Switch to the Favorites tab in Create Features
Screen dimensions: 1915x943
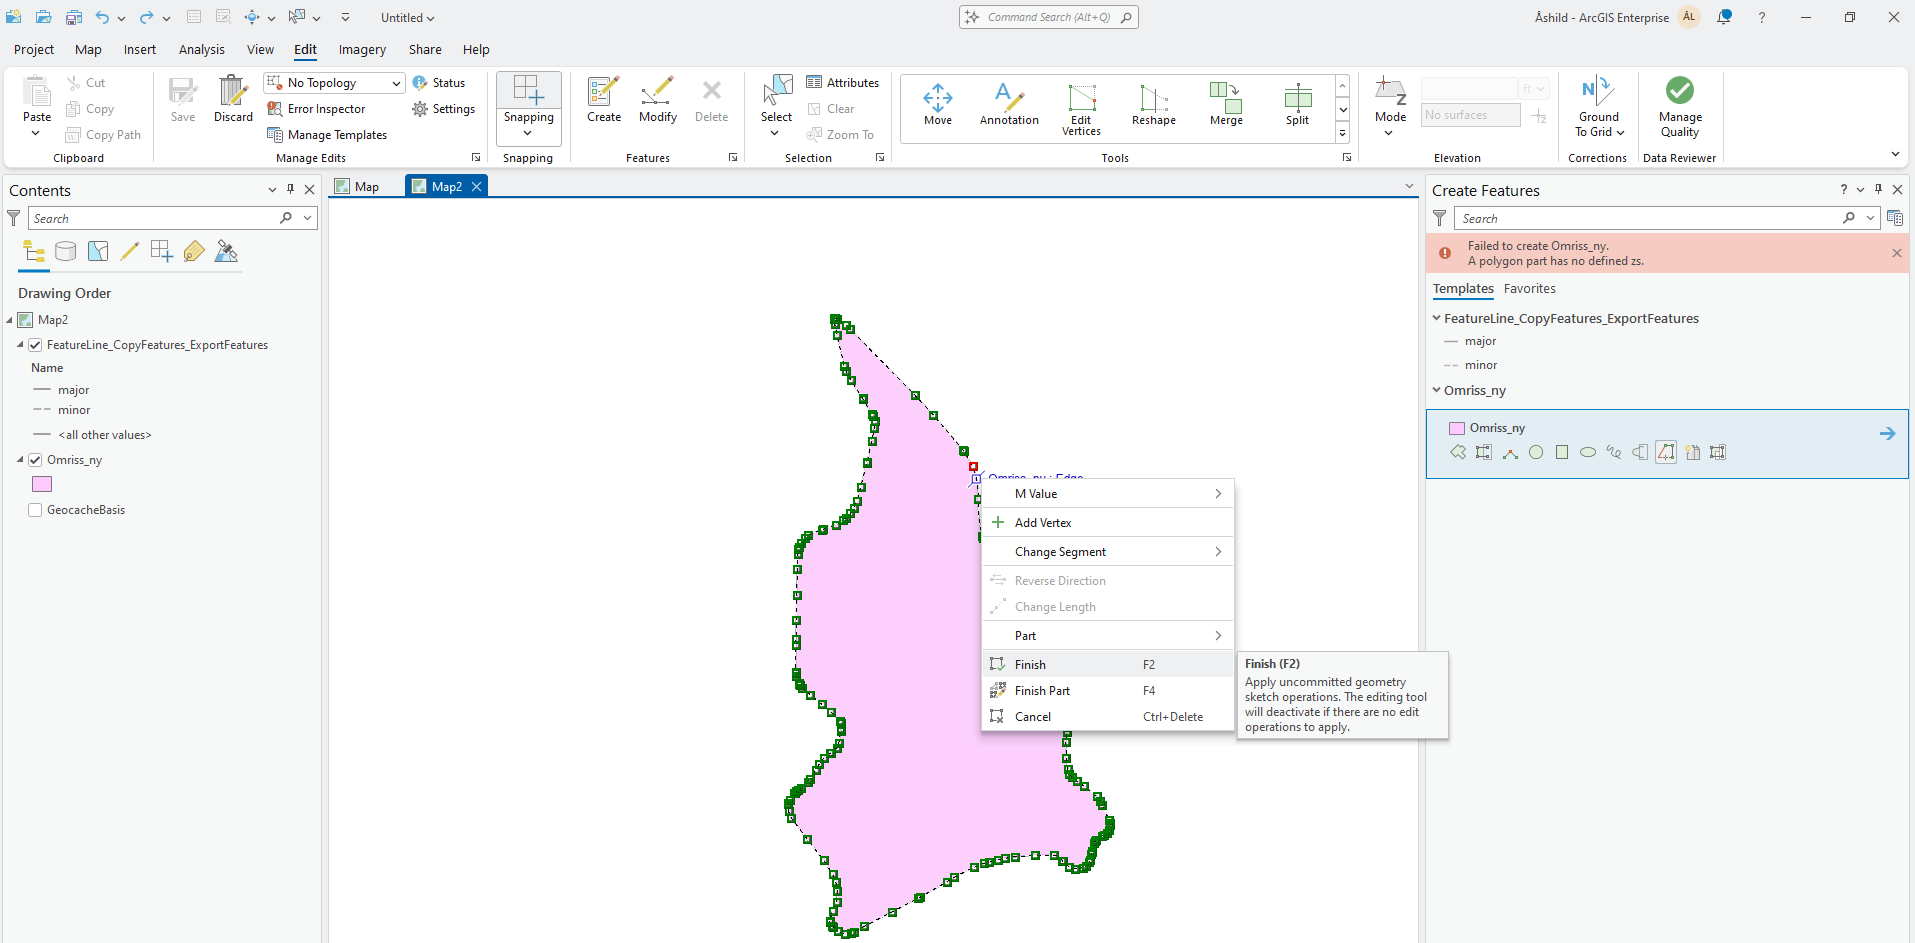tap(1530, 289)
